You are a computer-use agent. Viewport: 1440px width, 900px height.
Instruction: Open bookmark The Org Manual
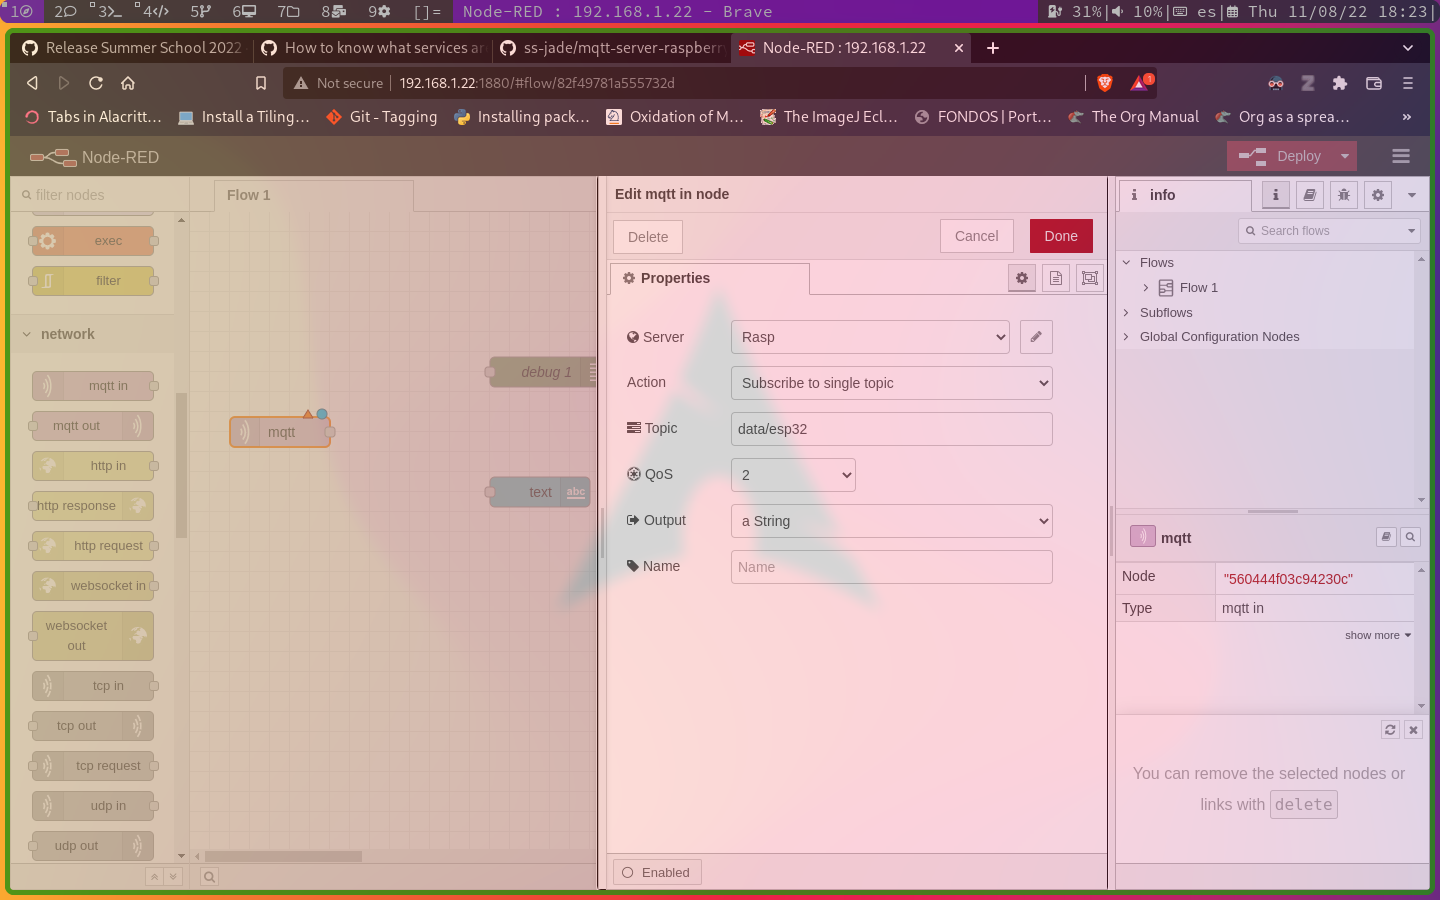coord(1132,117)
